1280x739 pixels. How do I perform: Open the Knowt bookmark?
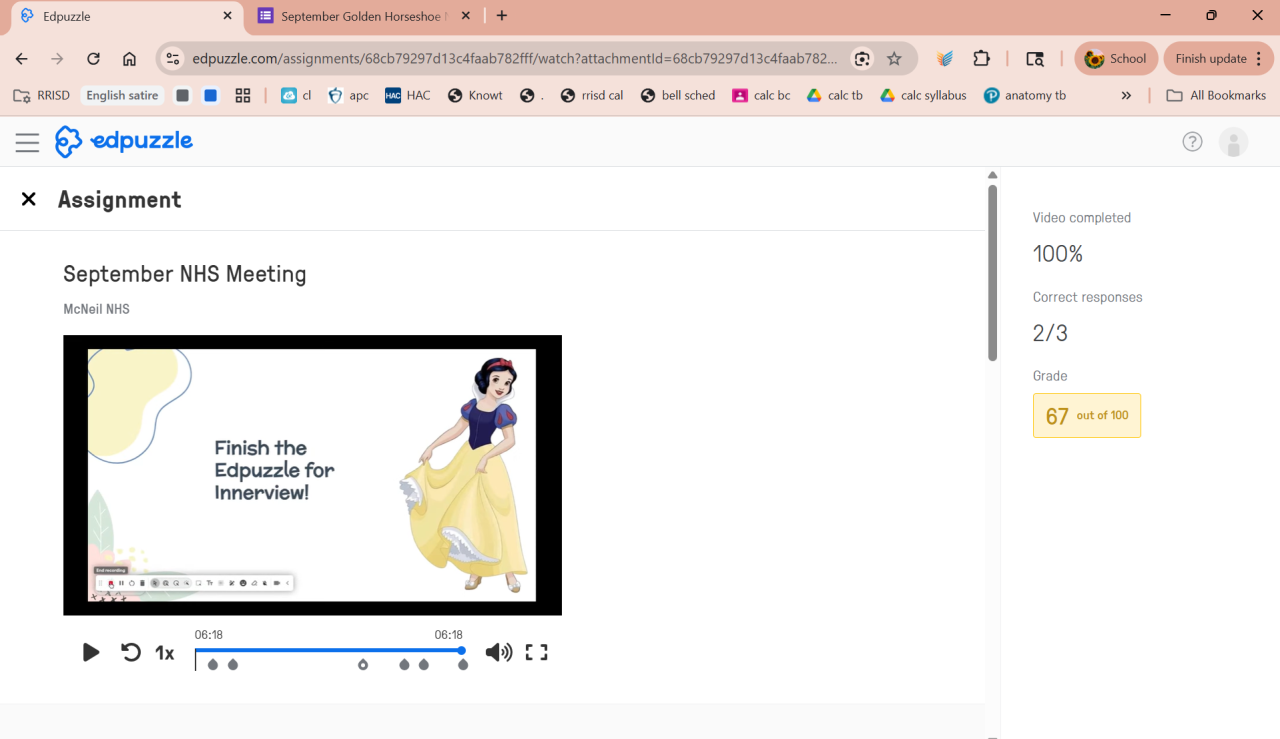475,95
